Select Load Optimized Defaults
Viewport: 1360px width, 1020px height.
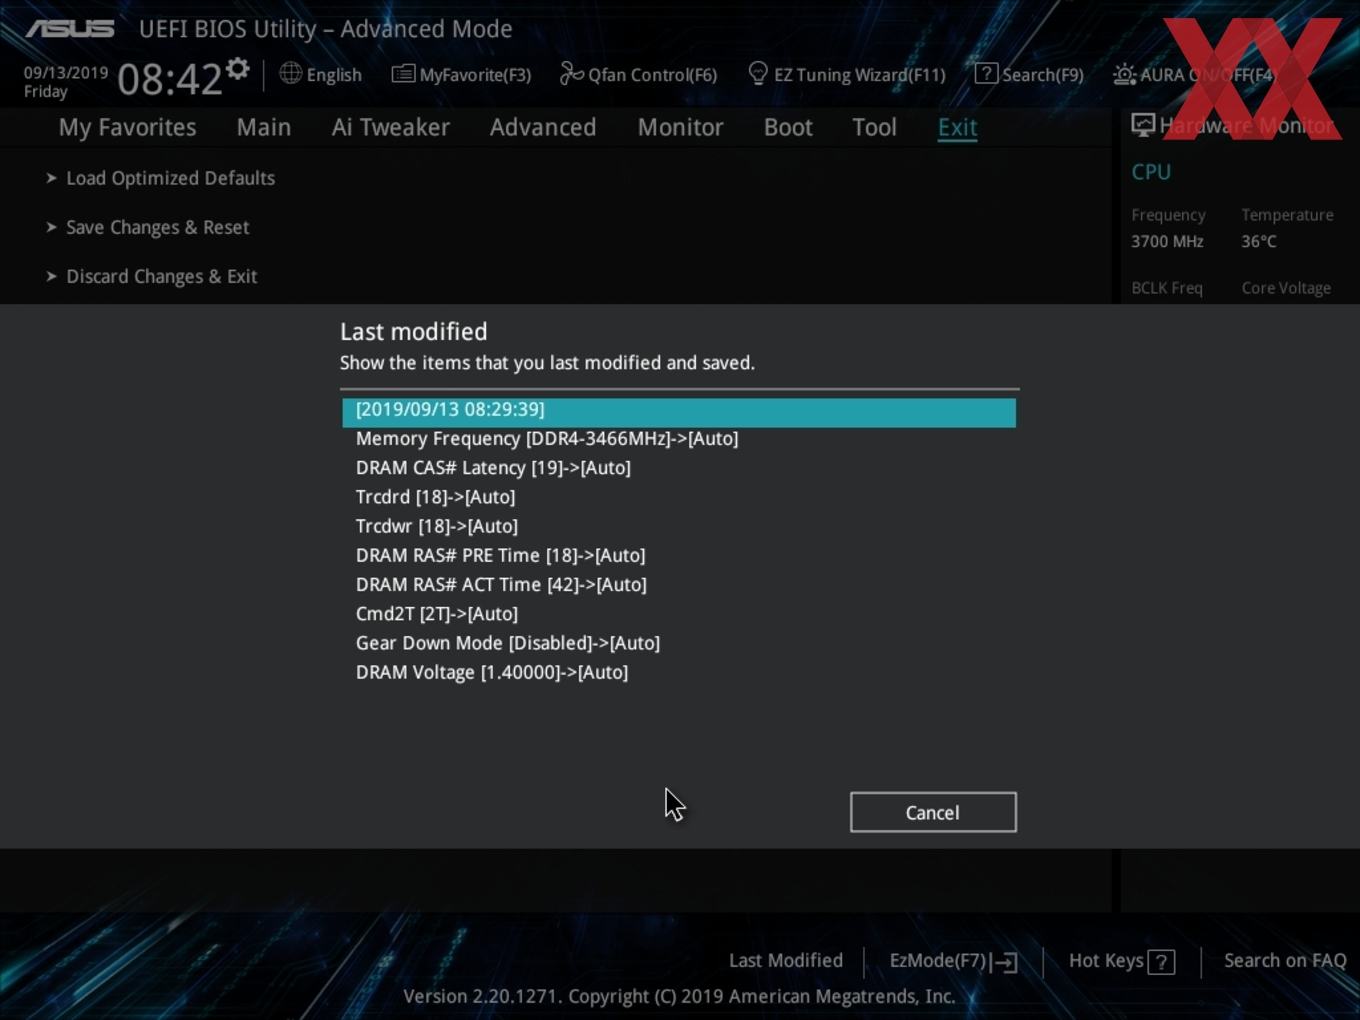coord(170,178)
